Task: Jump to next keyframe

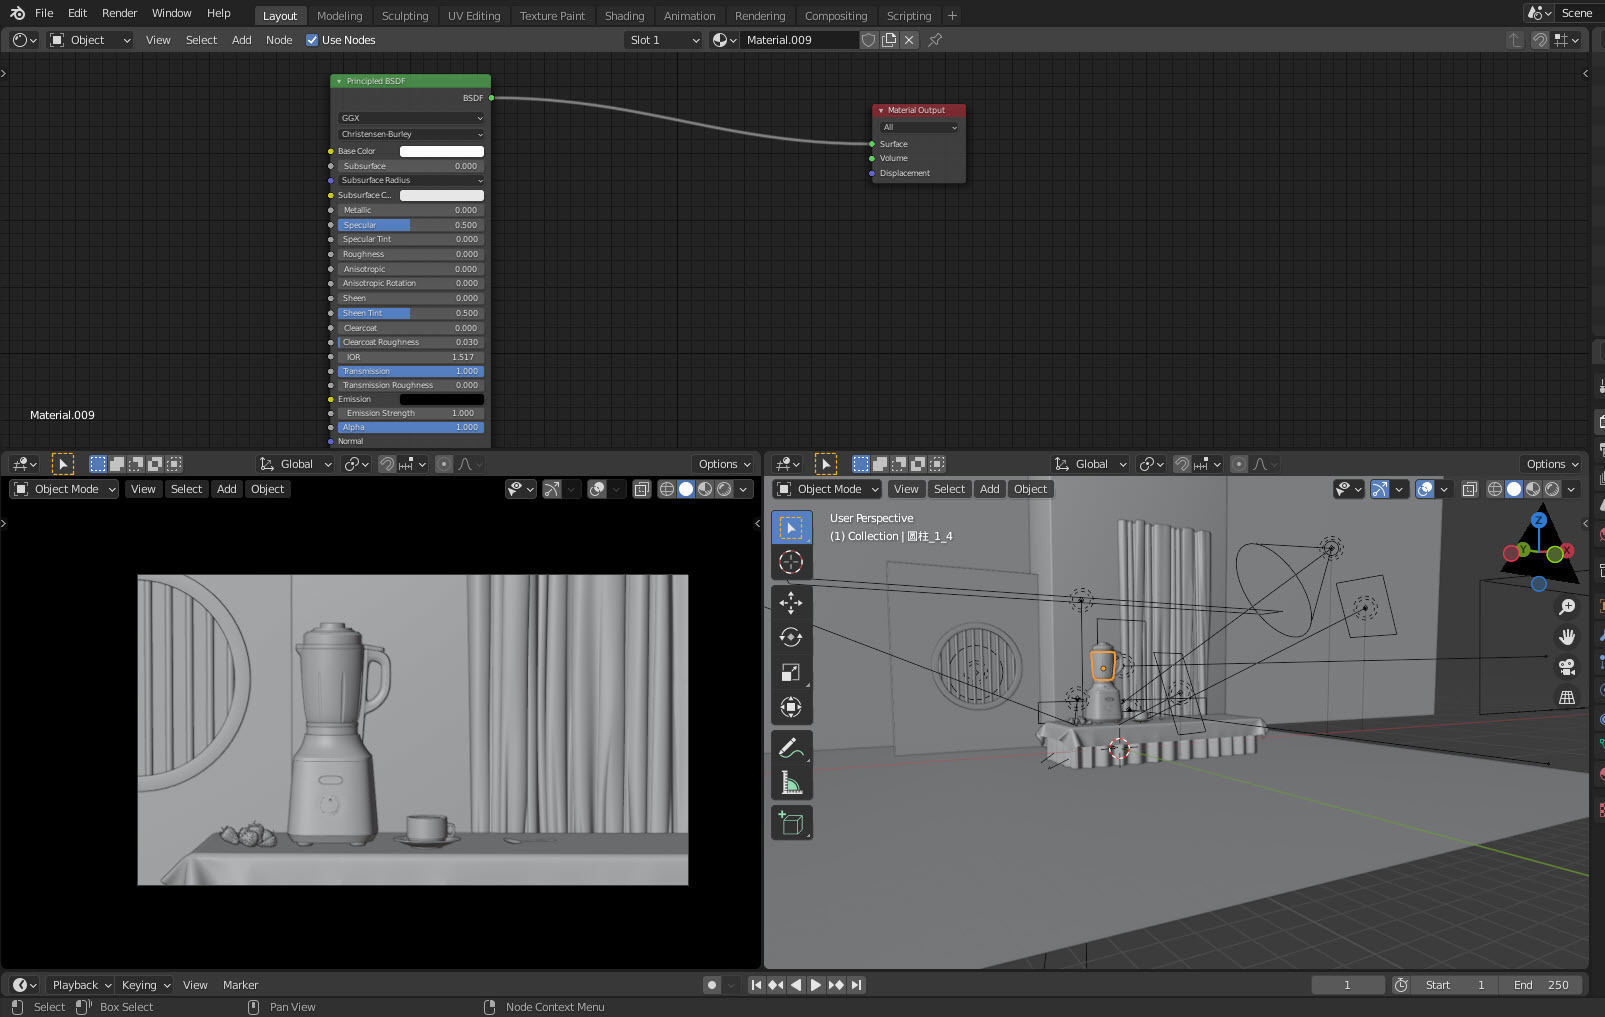Action: (x=836, y=985)
